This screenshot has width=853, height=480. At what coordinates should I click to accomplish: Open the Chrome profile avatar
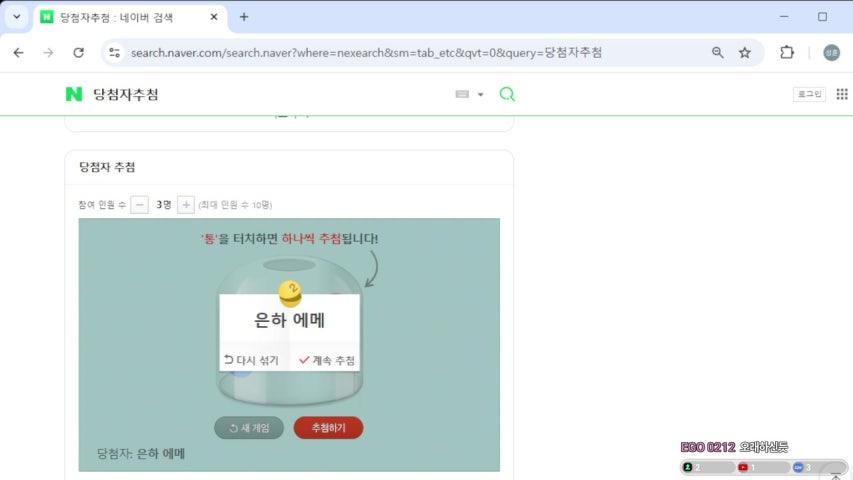pos(831,53)
